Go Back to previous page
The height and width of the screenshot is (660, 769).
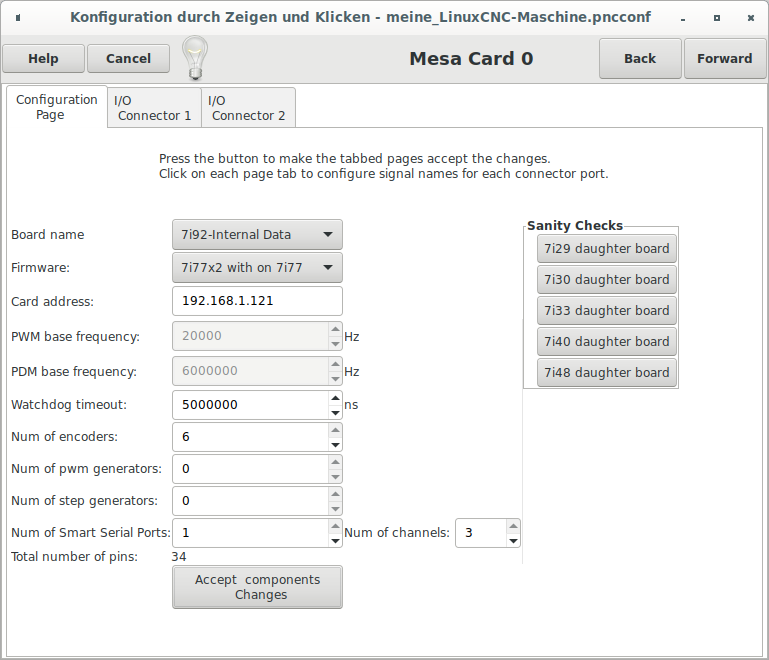click(640, 58)
